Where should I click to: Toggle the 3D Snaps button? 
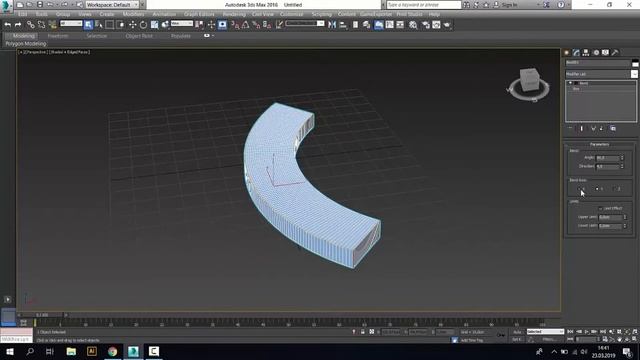point(235,25)
